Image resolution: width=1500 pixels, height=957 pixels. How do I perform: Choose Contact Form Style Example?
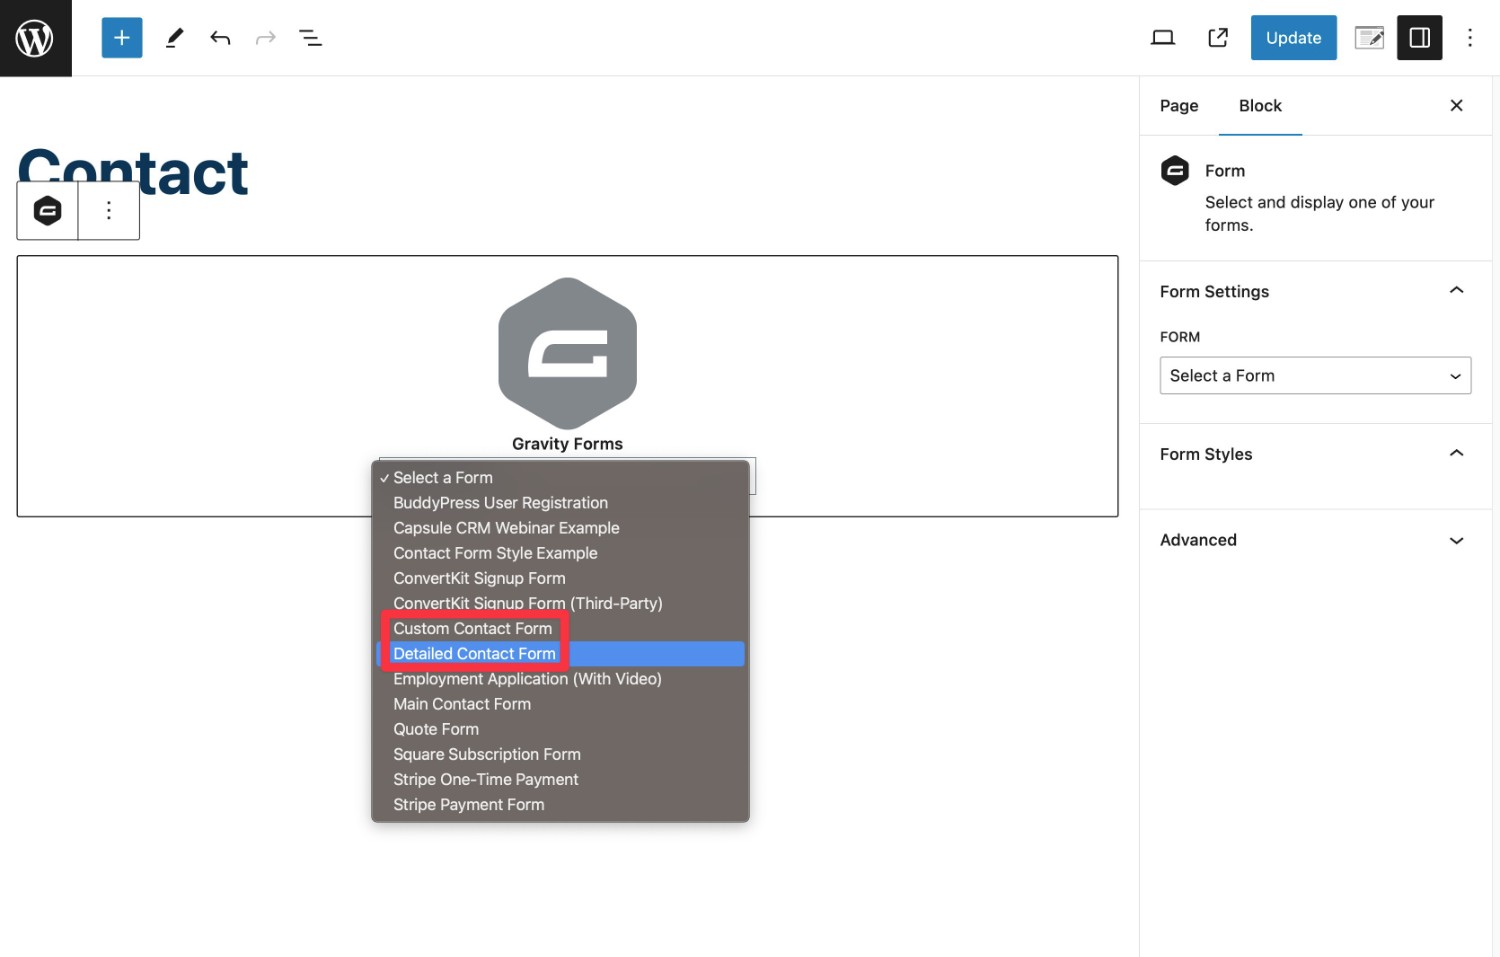point(560,553)
